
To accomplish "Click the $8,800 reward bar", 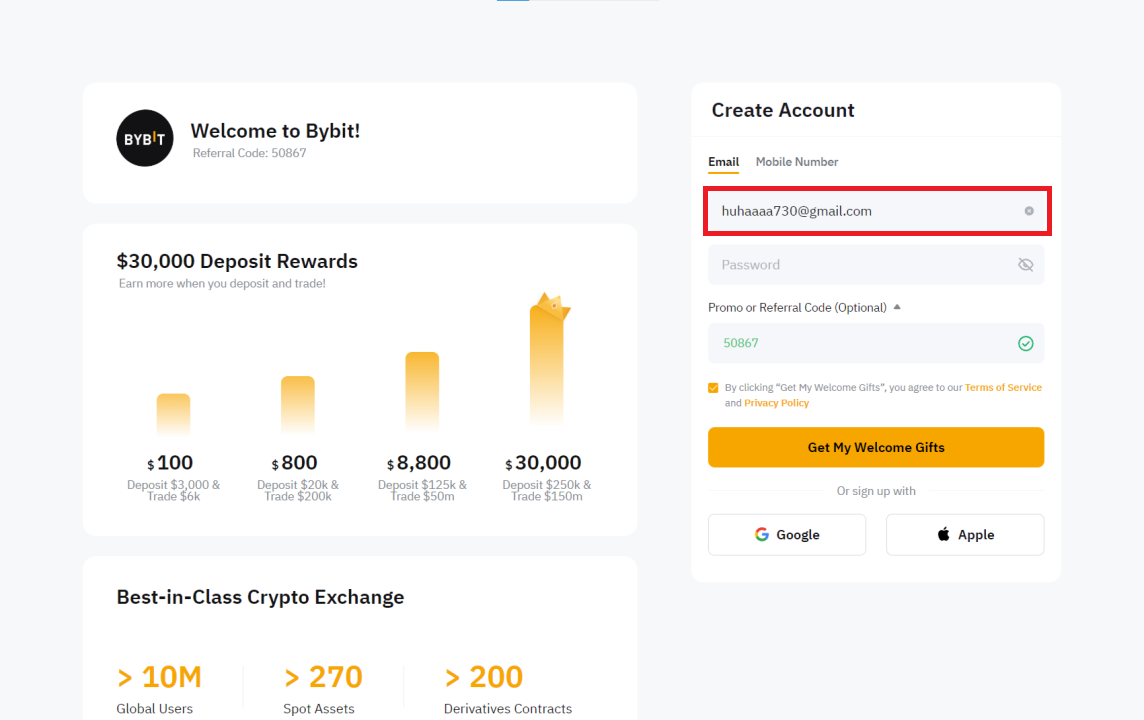I will click(422, 392).
